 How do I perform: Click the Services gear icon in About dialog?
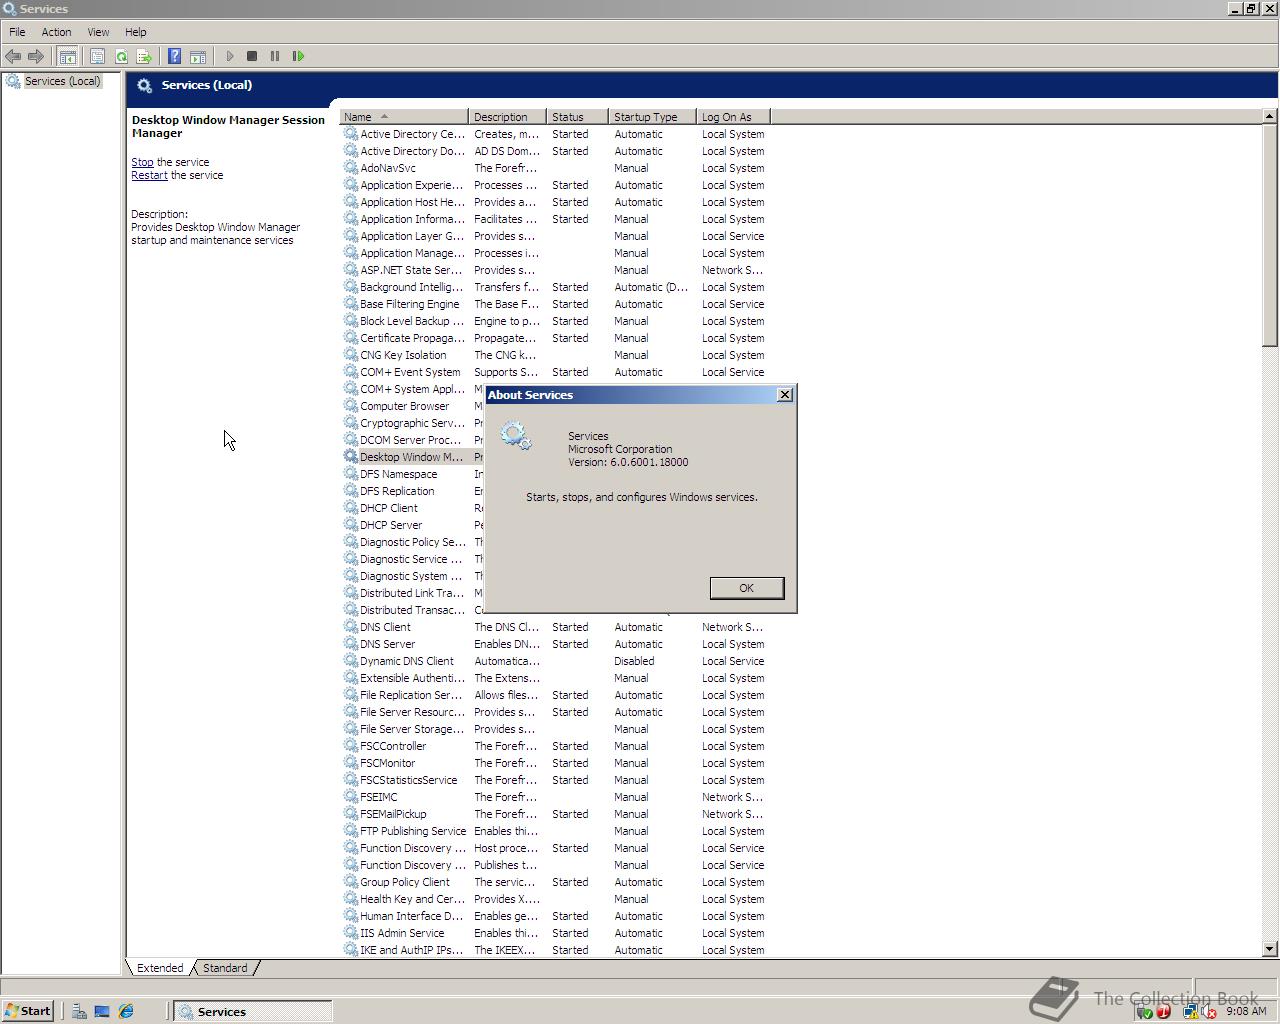tap(516, 435)
